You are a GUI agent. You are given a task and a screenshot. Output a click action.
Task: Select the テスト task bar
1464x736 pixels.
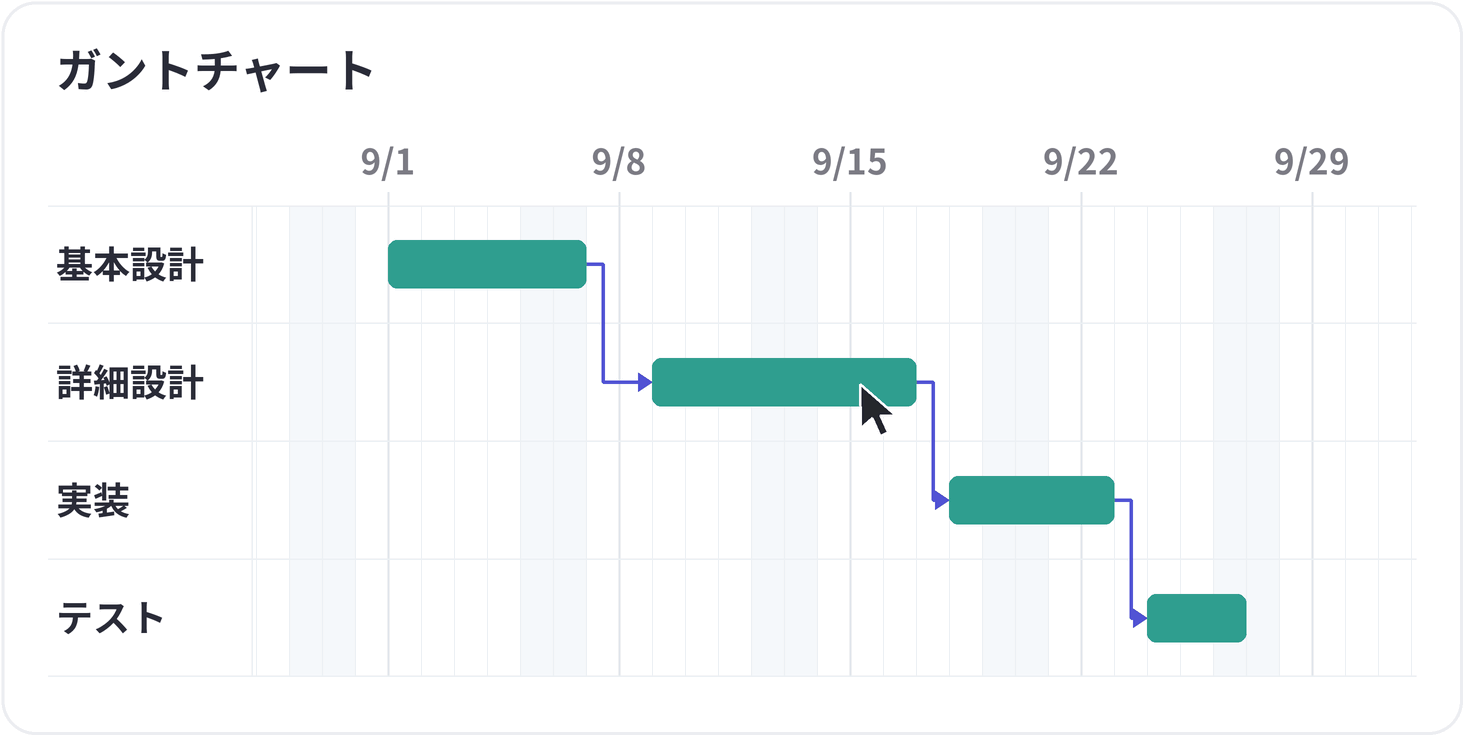coord(1196,618)
